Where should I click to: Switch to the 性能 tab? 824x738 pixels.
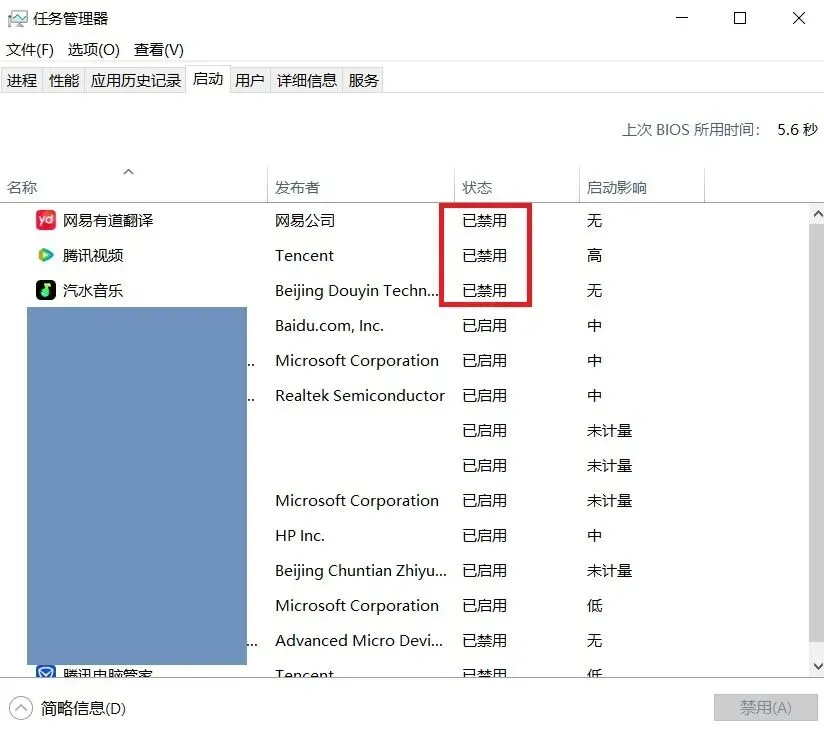[64, 80]
